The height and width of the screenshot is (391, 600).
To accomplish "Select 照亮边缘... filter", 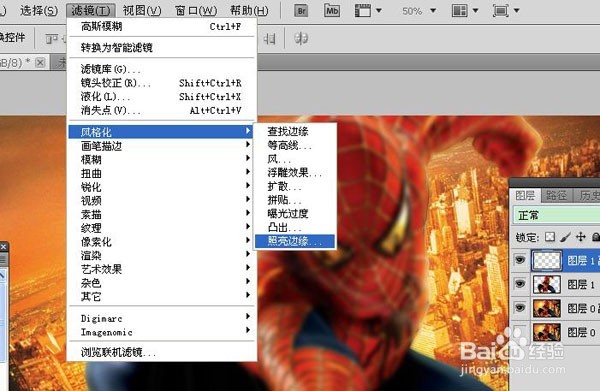I will click(295, 241).
